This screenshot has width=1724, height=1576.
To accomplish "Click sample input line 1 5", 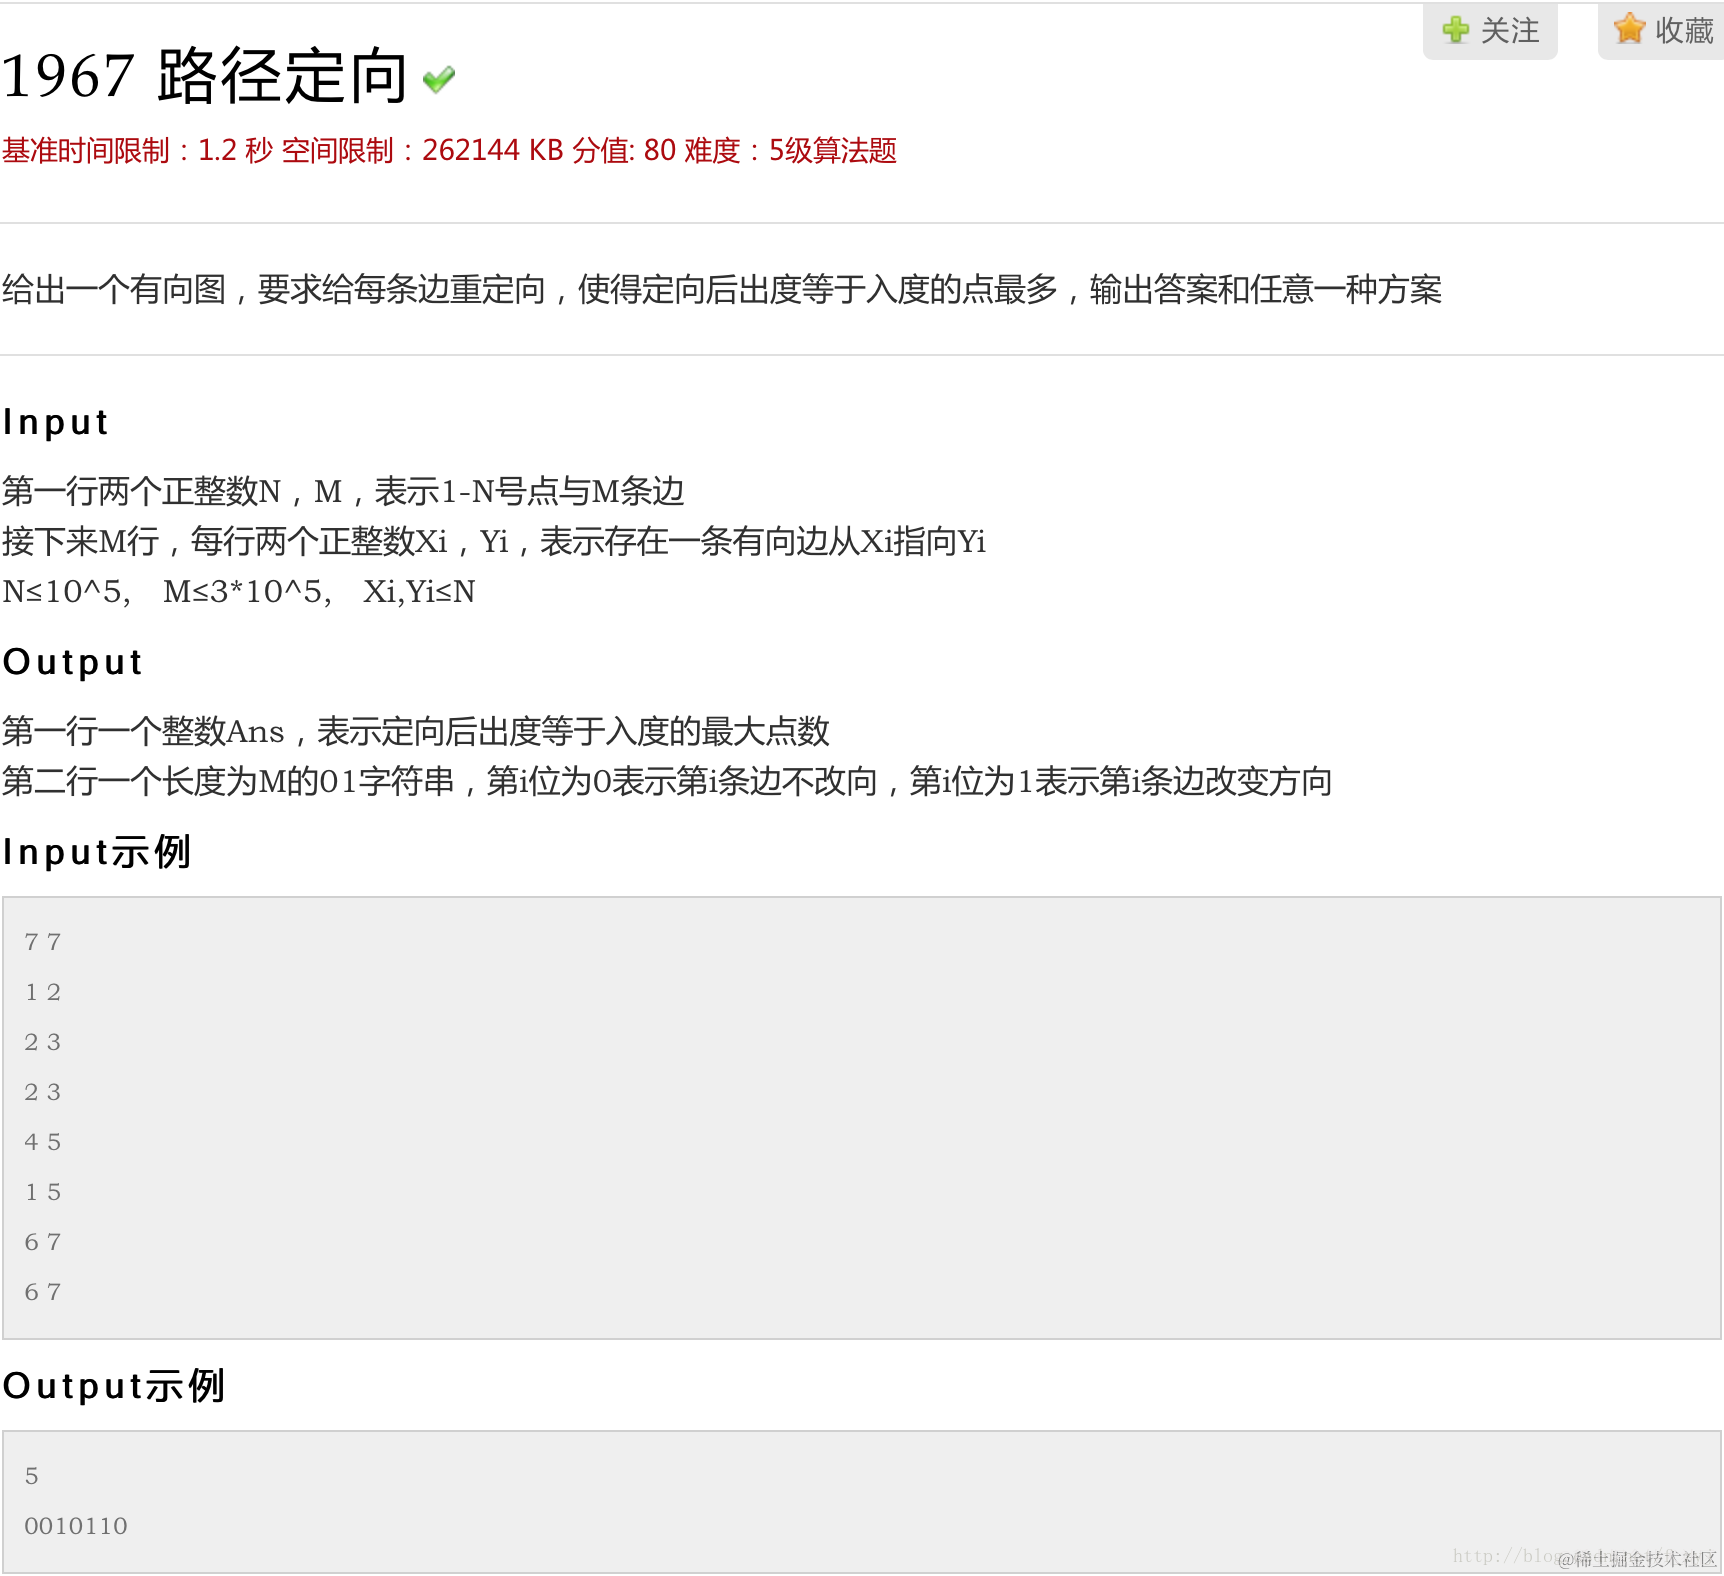I will pos(43,1192).
